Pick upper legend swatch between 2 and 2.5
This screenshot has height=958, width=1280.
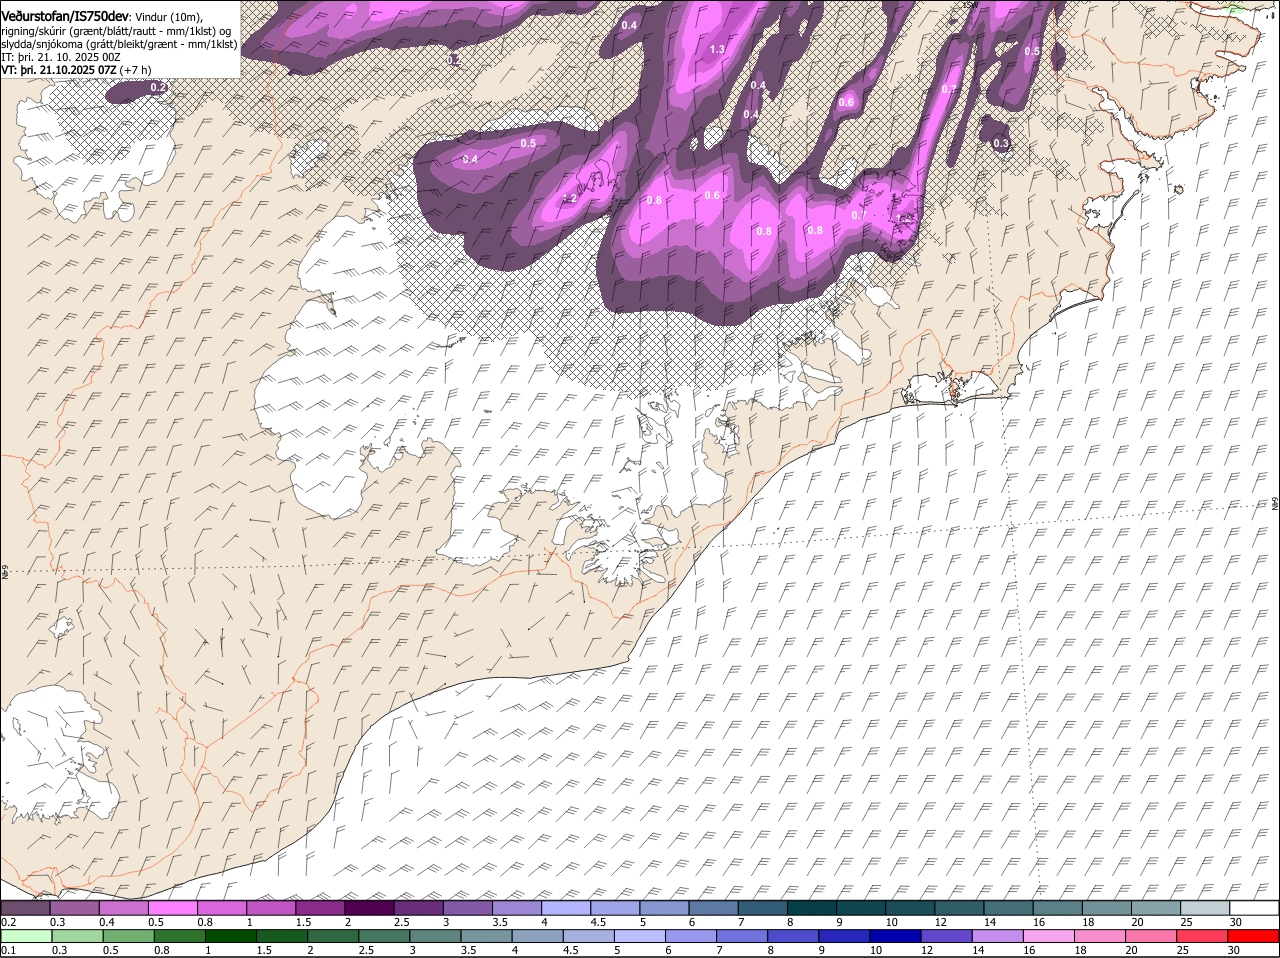370,908
